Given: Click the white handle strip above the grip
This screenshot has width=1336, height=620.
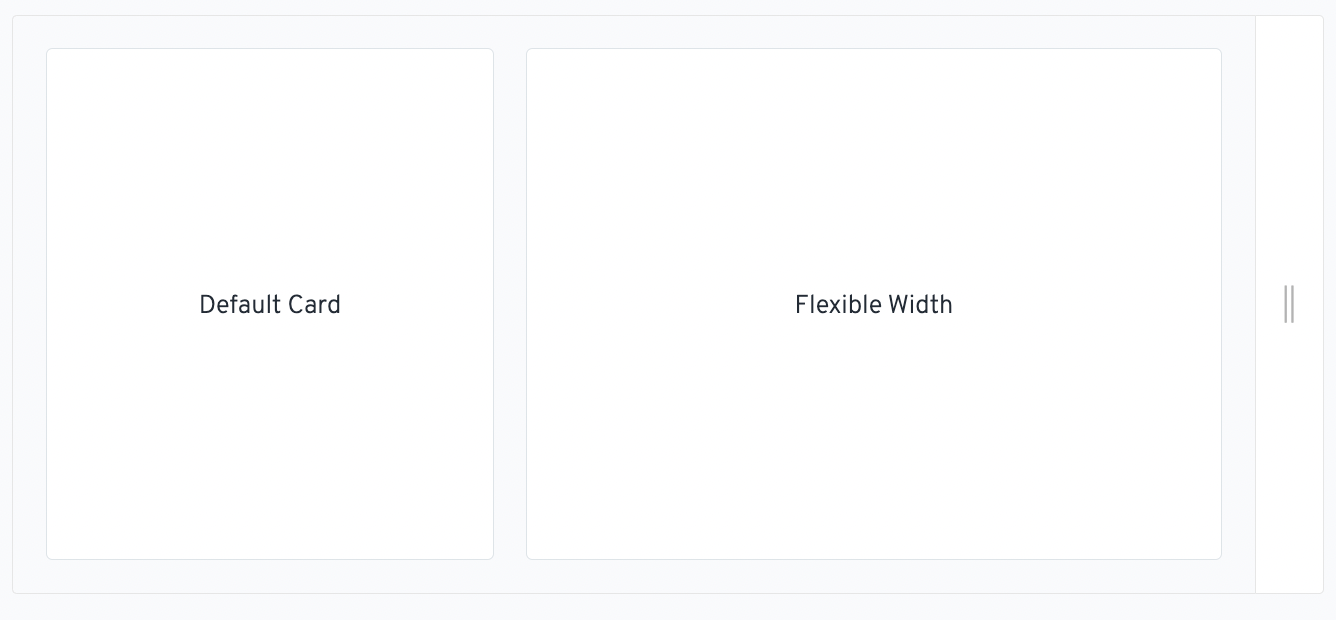Looking at the screenshot, I should tap(1289, 150).
